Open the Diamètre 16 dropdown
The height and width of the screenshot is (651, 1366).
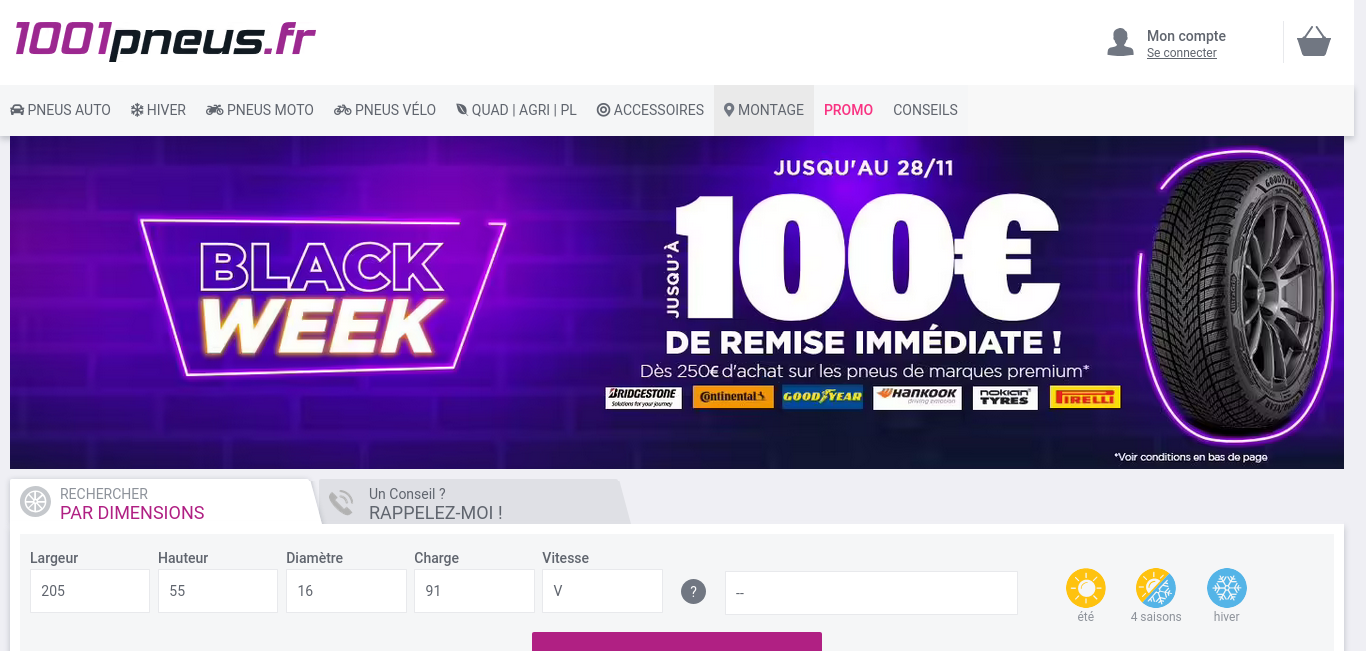346,591
